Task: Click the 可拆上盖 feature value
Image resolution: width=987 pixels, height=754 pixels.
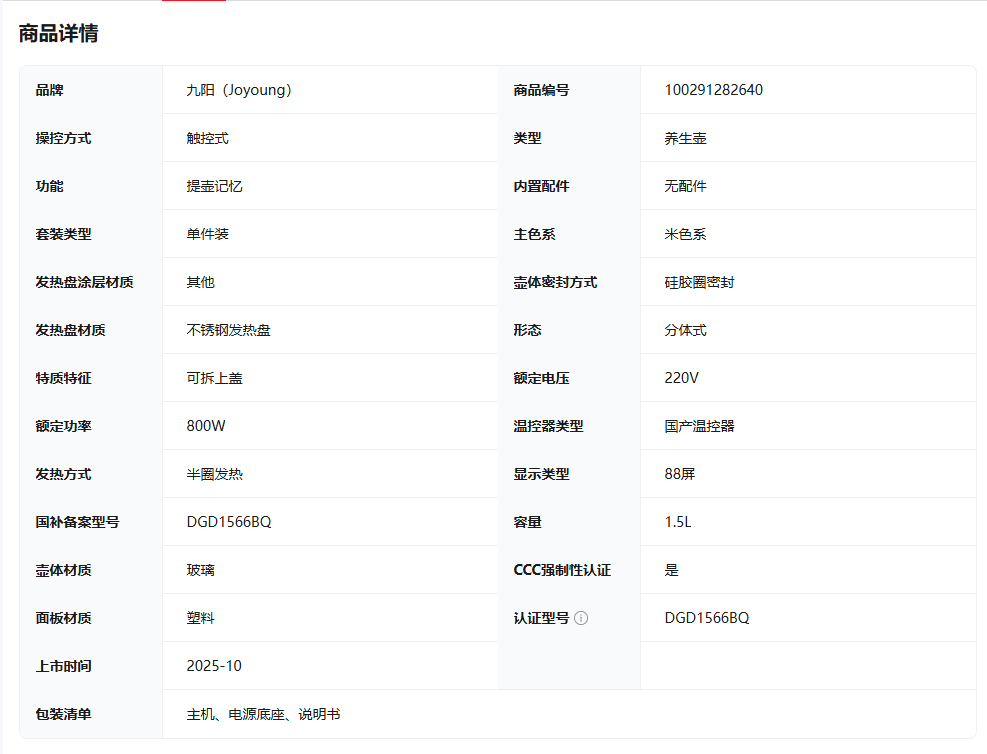Action: 214,378
